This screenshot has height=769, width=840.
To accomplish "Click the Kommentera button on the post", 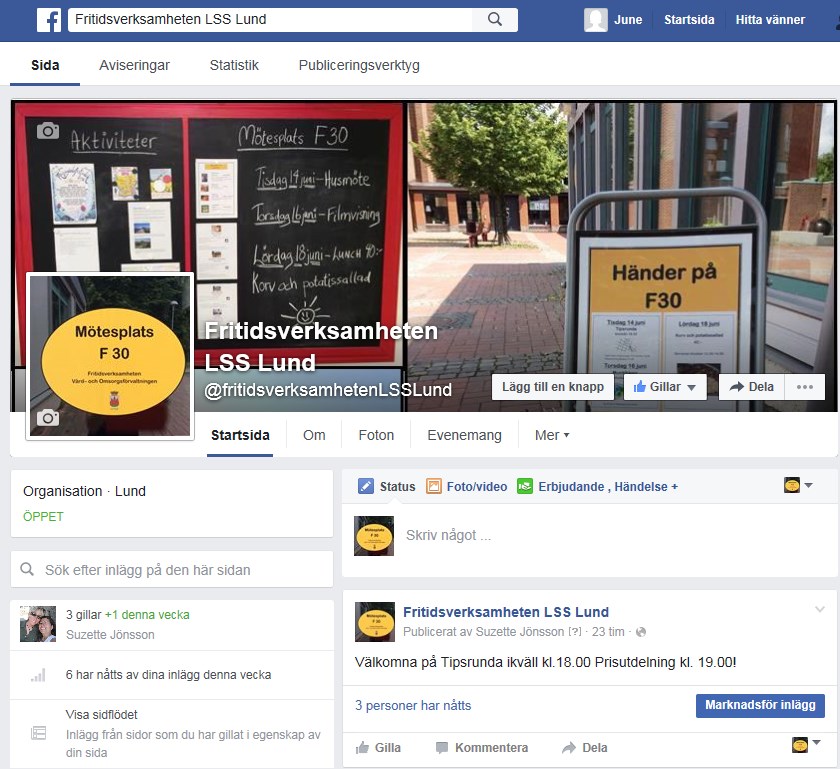I will [482, 748].
